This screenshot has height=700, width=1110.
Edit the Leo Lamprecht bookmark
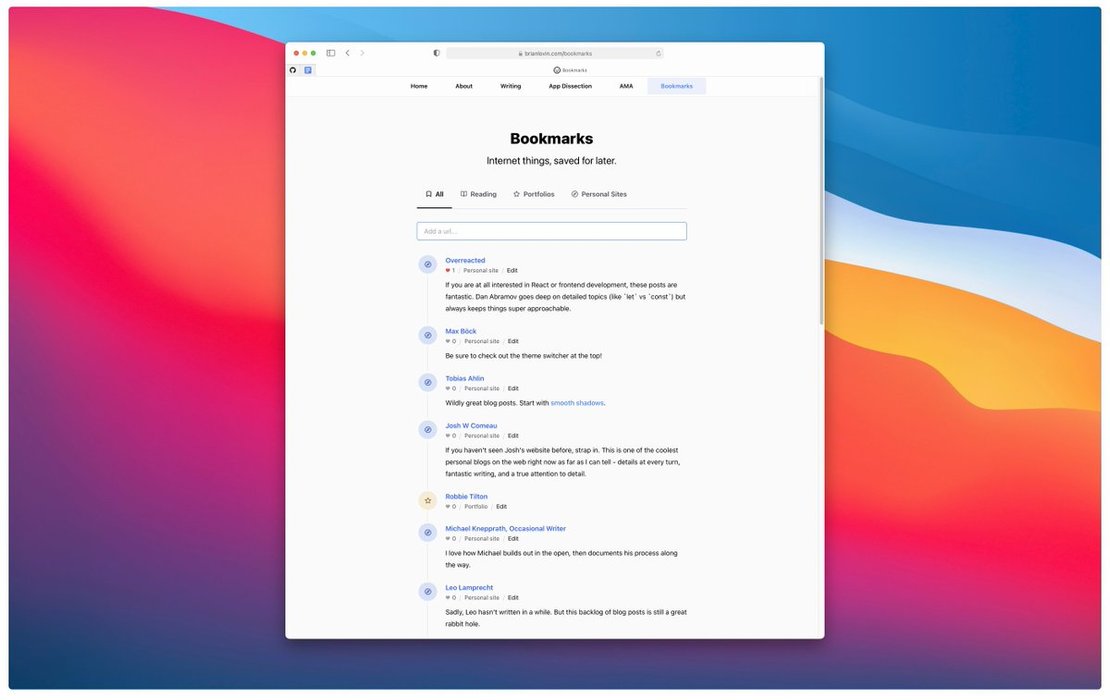tap(513, 598)
